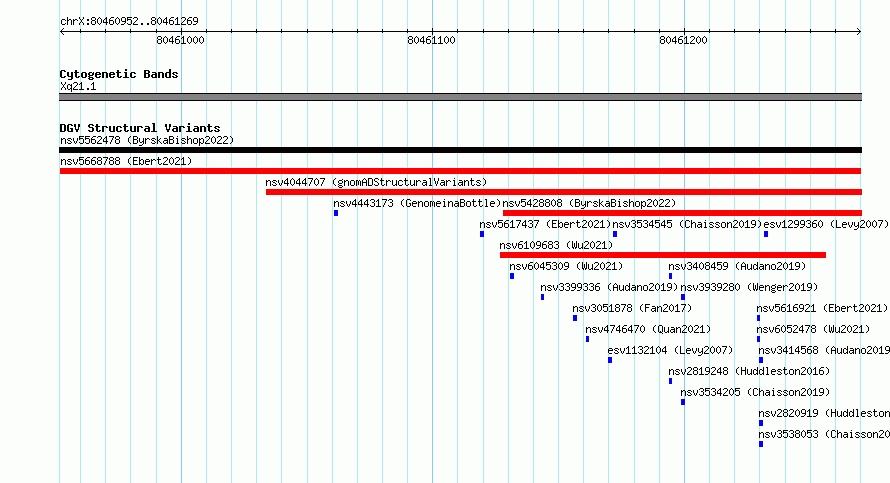Click the 80461200 ruler position label
The height and width of the screenshot is (483, 890).
point(683,40)
